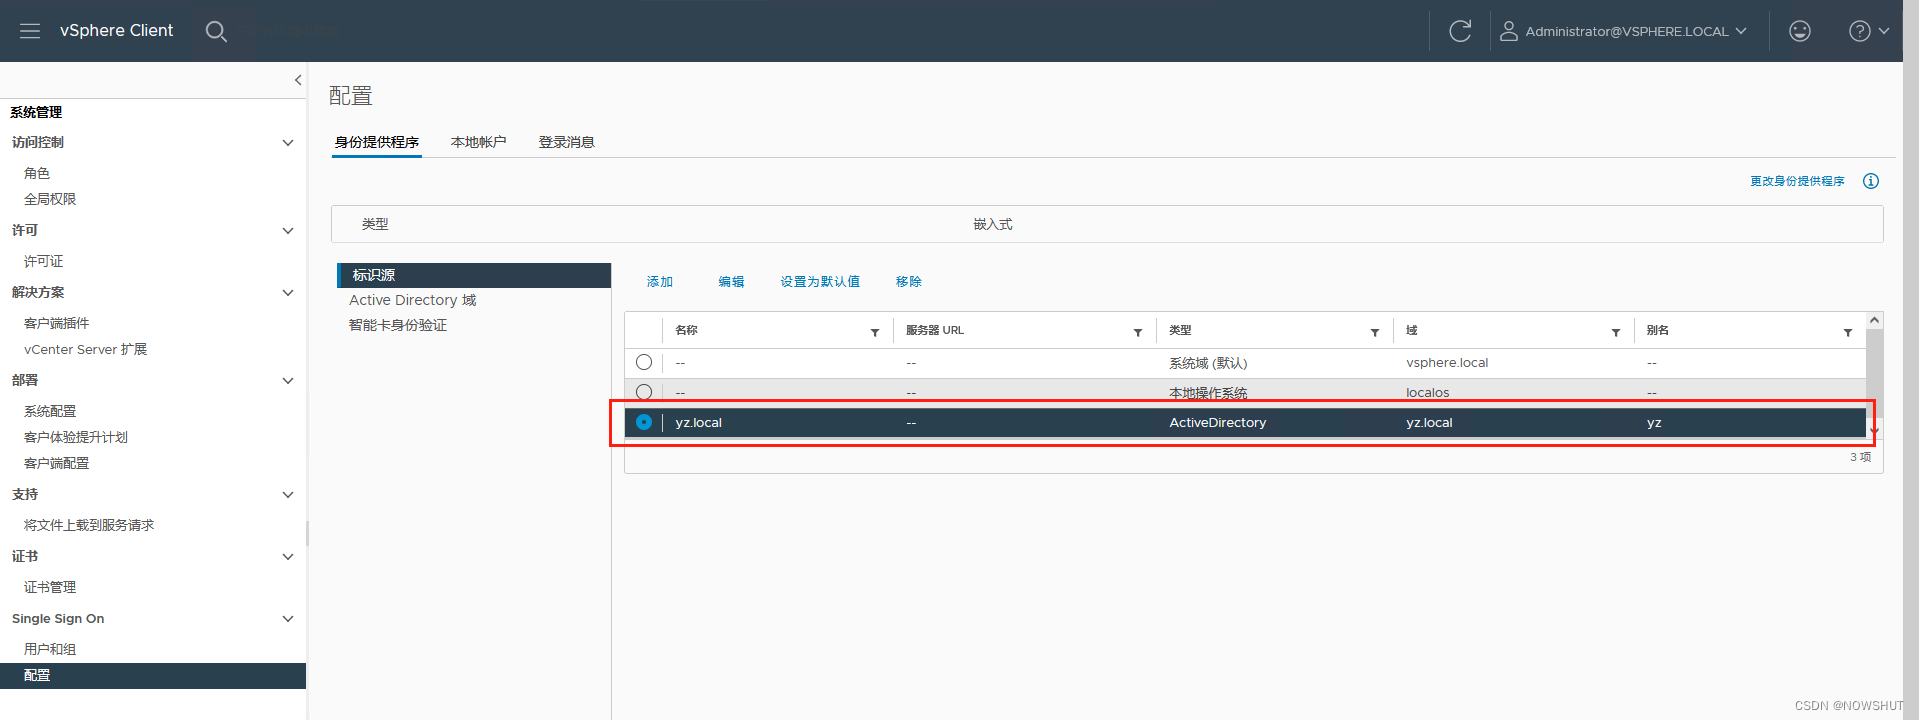Open 角色 in the navigation
Screen dimensions: 1919x720
click(x=37, y=173)
